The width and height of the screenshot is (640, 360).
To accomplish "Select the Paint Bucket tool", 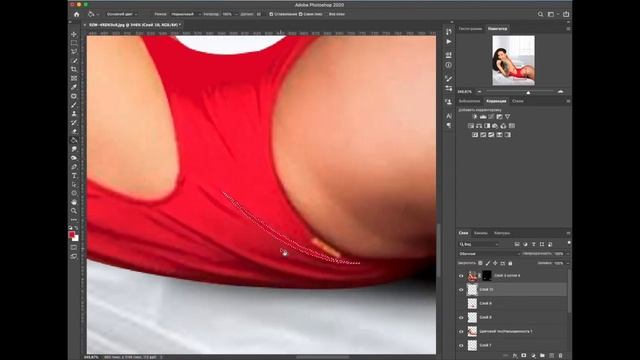I will (74, 140).
